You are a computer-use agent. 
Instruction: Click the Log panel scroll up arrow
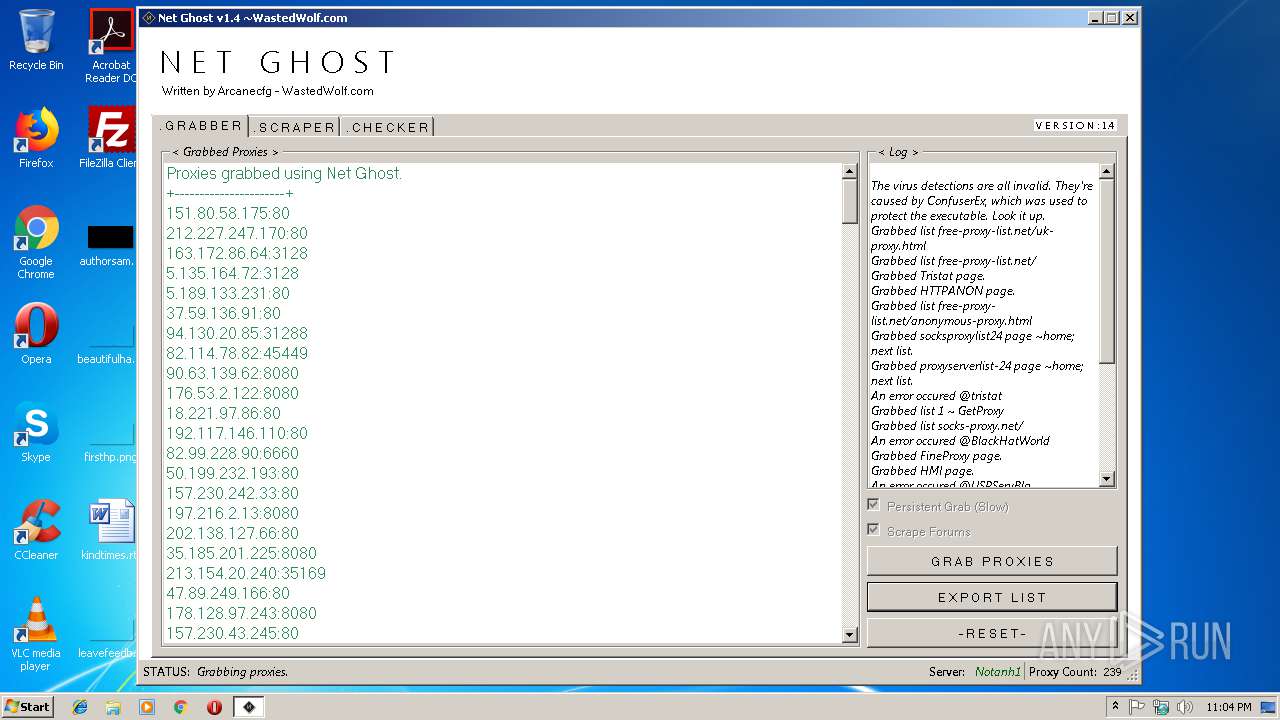click(x=1106, y=171)
